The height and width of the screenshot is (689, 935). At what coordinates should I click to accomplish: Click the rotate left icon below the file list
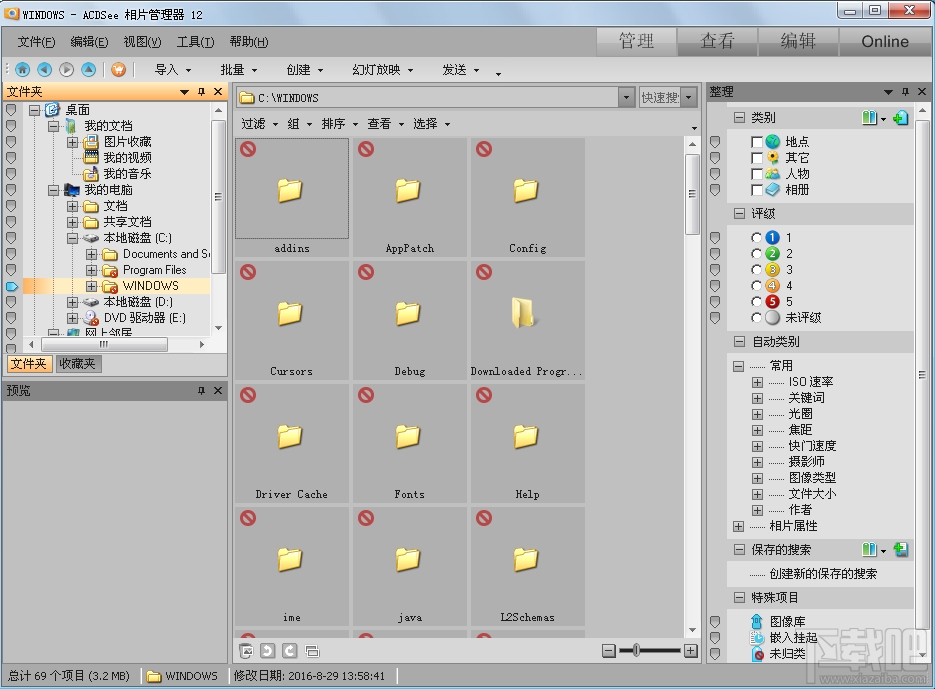(x=267, y=650)
